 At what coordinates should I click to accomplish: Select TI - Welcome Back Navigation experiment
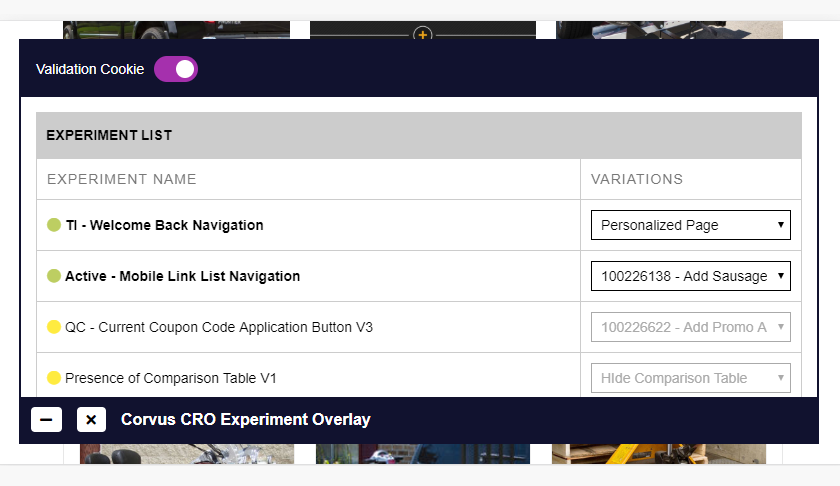[x=164, y=225]
